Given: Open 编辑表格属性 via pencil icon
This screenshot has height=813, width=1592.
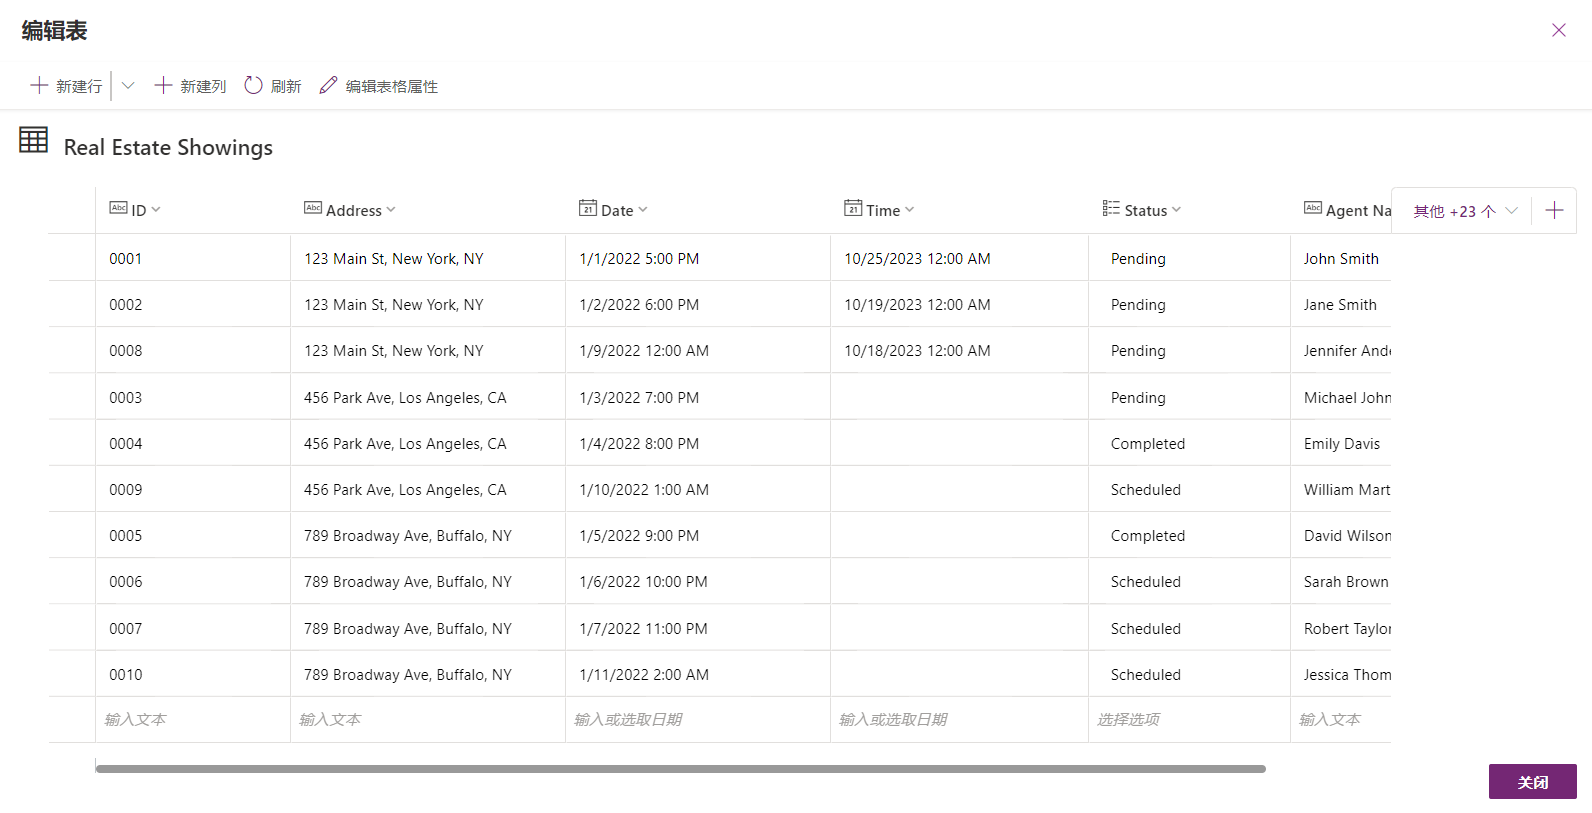Looking at the screenshot, I should tap(328, 86).
